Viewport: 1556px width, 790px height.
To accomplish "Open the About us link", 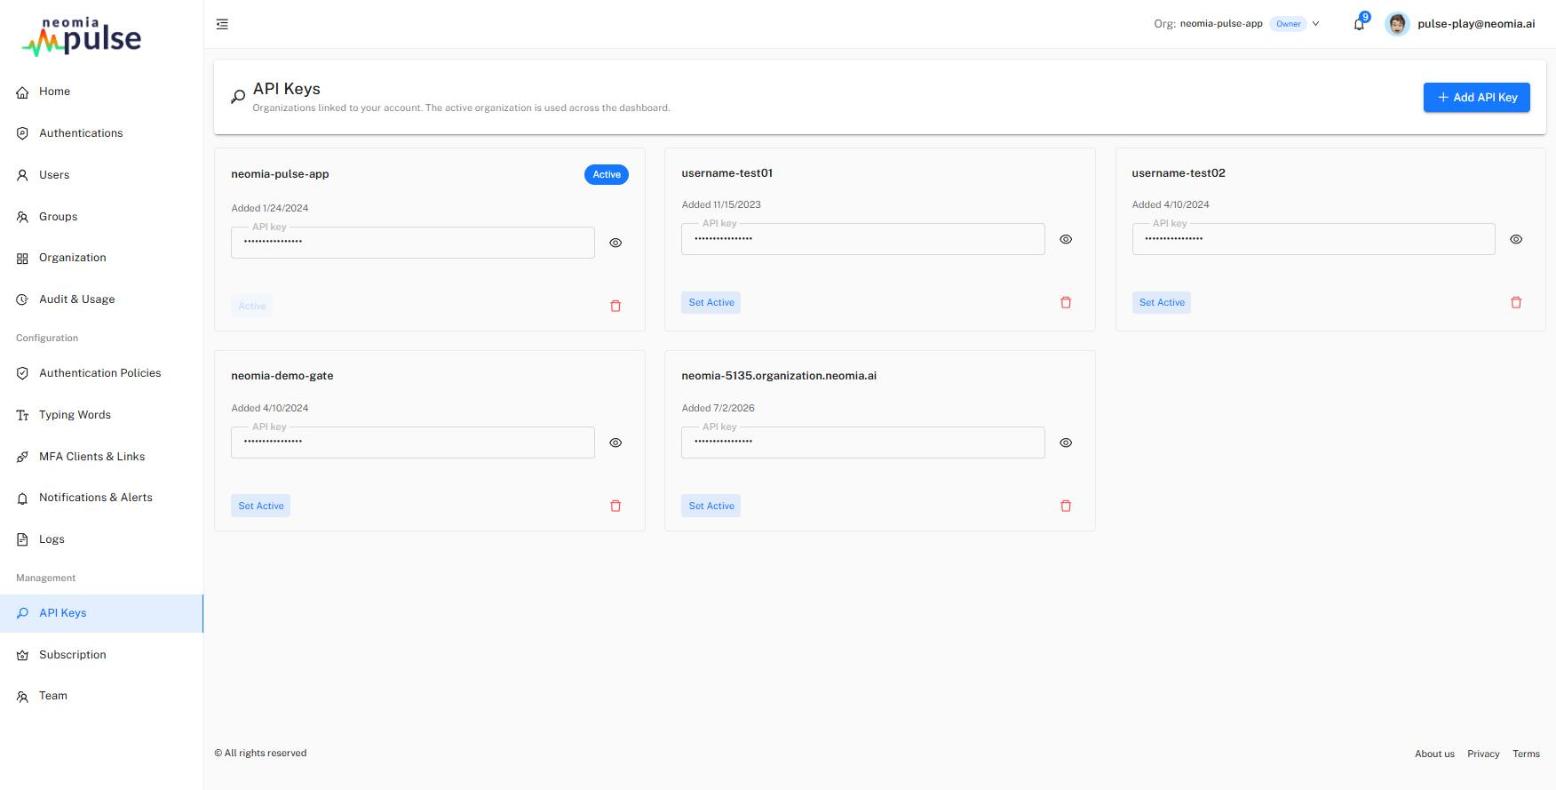I will pos(1434,754).
